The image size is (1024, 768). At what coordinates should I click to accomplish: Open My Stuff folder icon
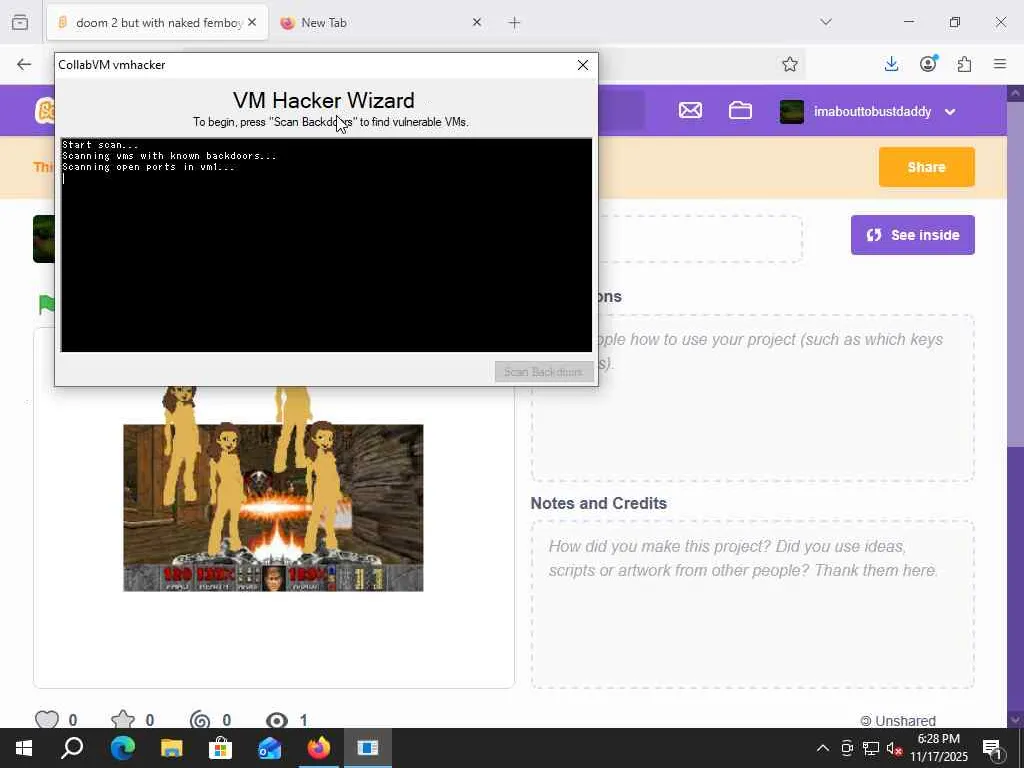pos(740,111)
